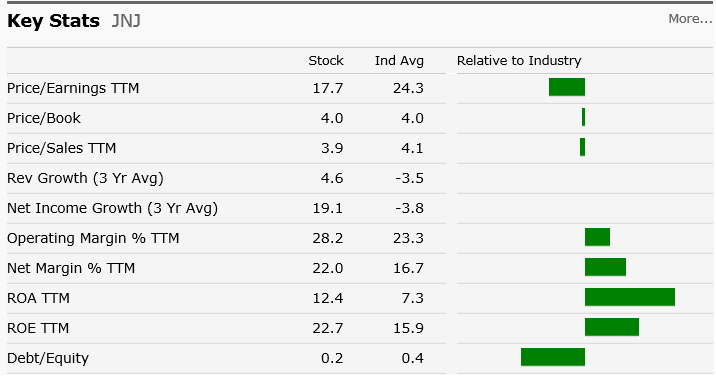Click the Debt/Equity row label

48,358
